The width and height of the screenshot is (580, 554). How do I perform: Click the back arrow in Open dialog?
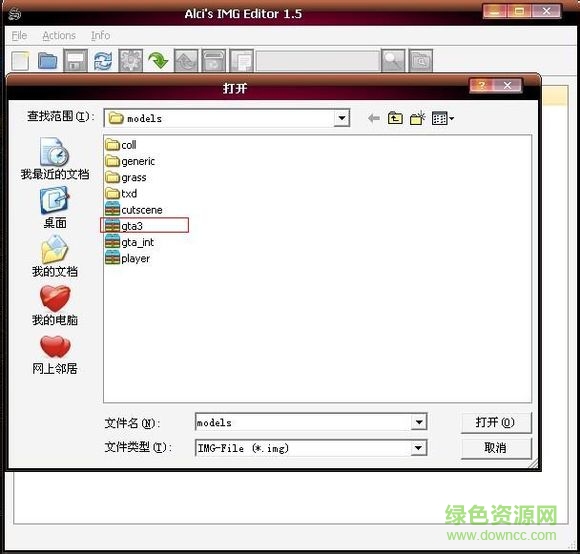click(374, 118)
